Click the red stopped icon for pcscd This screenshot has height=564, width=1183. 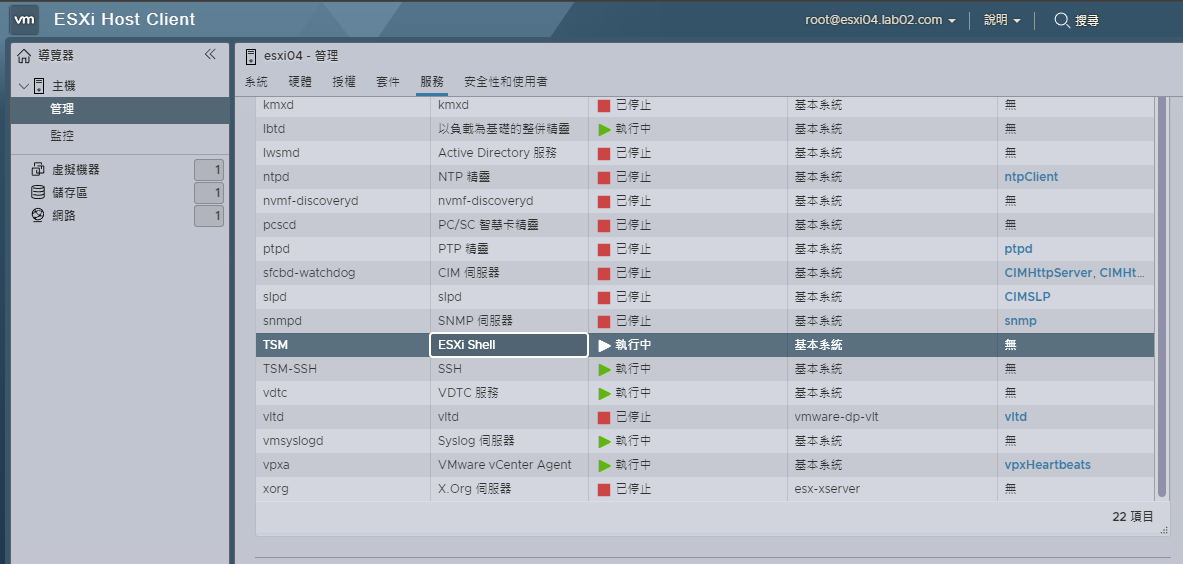(x=604, y=225)
